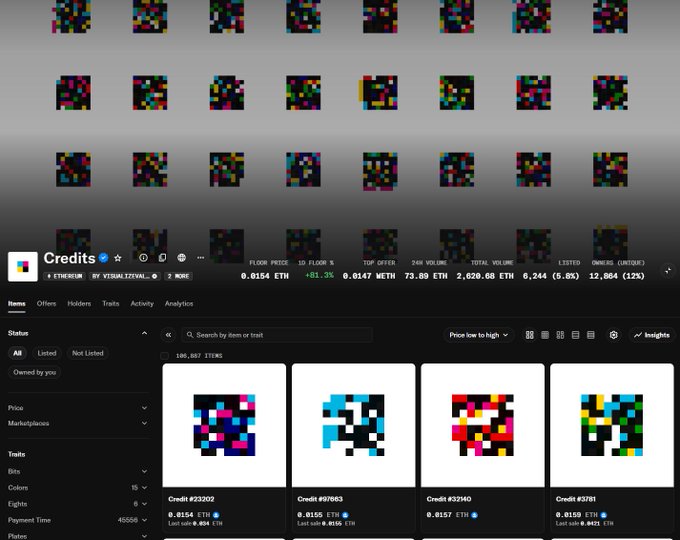Tick the select-all checkbox beside the items count
Viewport: 680px width, 540px height.
tap(164, 356)
